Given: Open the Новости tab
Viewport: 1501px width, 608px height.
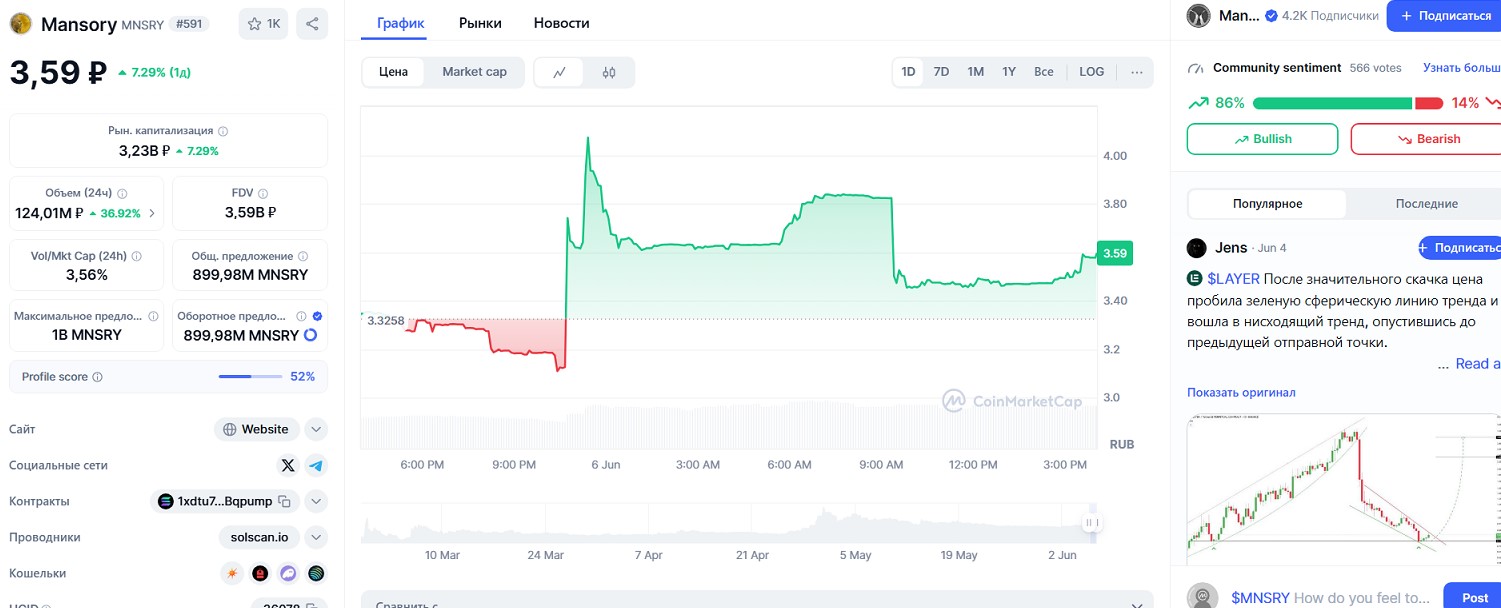Looking at the screenshot, I should click(x=561, y=22).
